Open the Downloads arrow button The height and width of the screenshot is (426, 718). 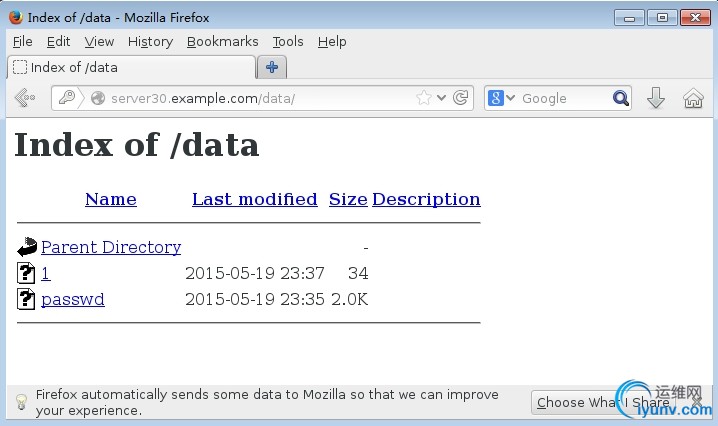pos(656,98)
